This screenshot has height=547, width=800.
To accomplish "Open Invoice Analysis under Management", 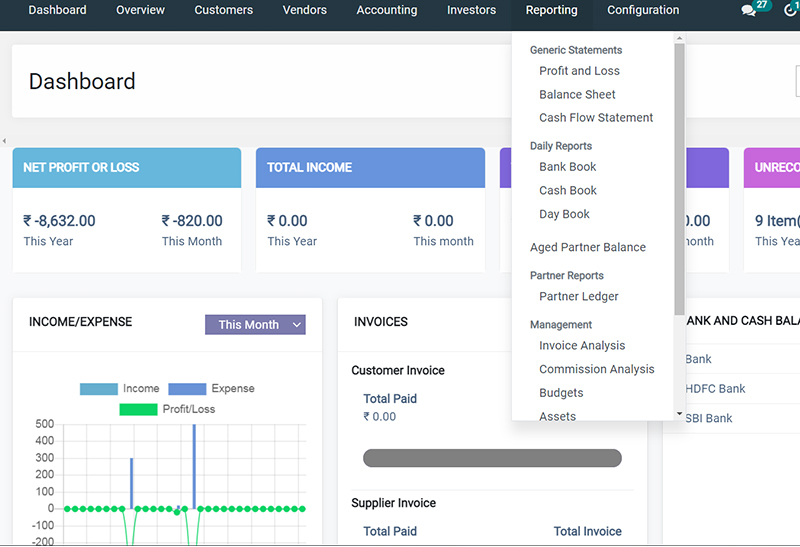I will click(582, 345).
